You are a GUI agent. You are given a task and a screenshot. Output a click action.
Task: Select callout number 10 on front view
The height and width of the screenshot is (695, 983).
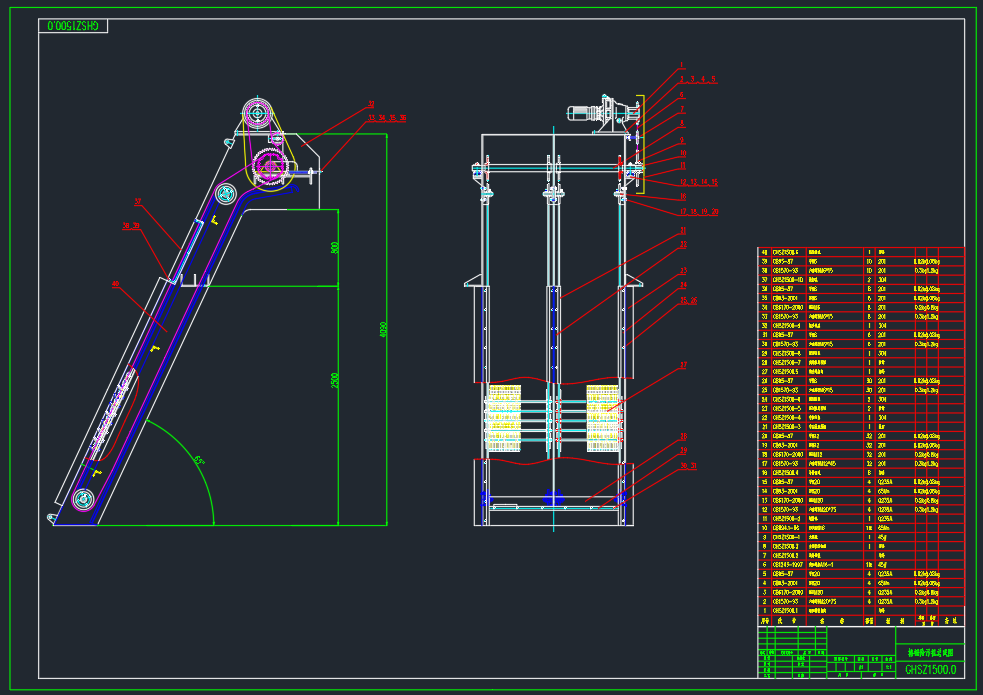[683, 153]
